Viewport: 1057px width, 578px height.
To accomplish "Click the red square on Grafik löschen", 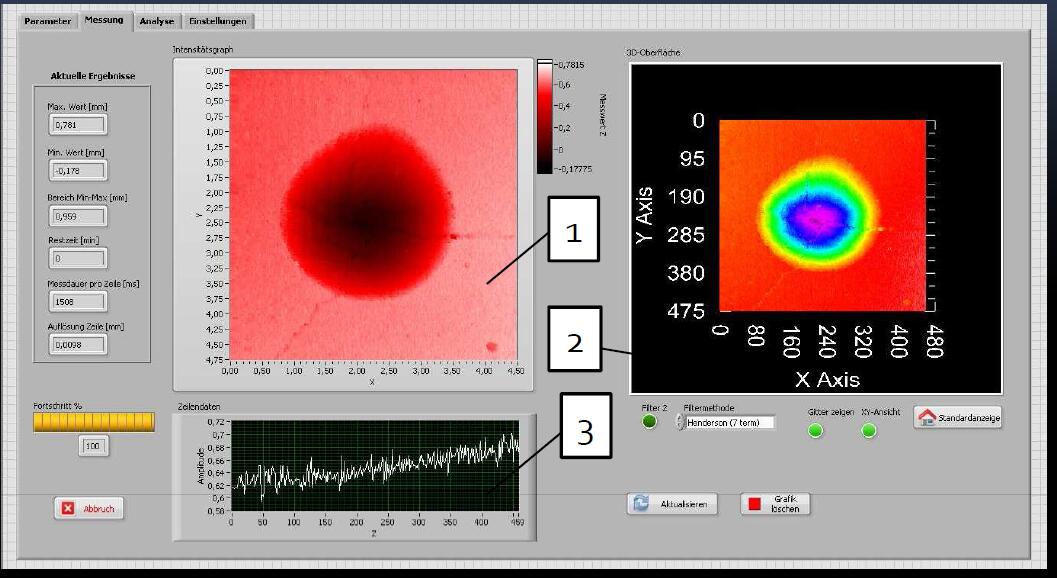I will (755, 504).
